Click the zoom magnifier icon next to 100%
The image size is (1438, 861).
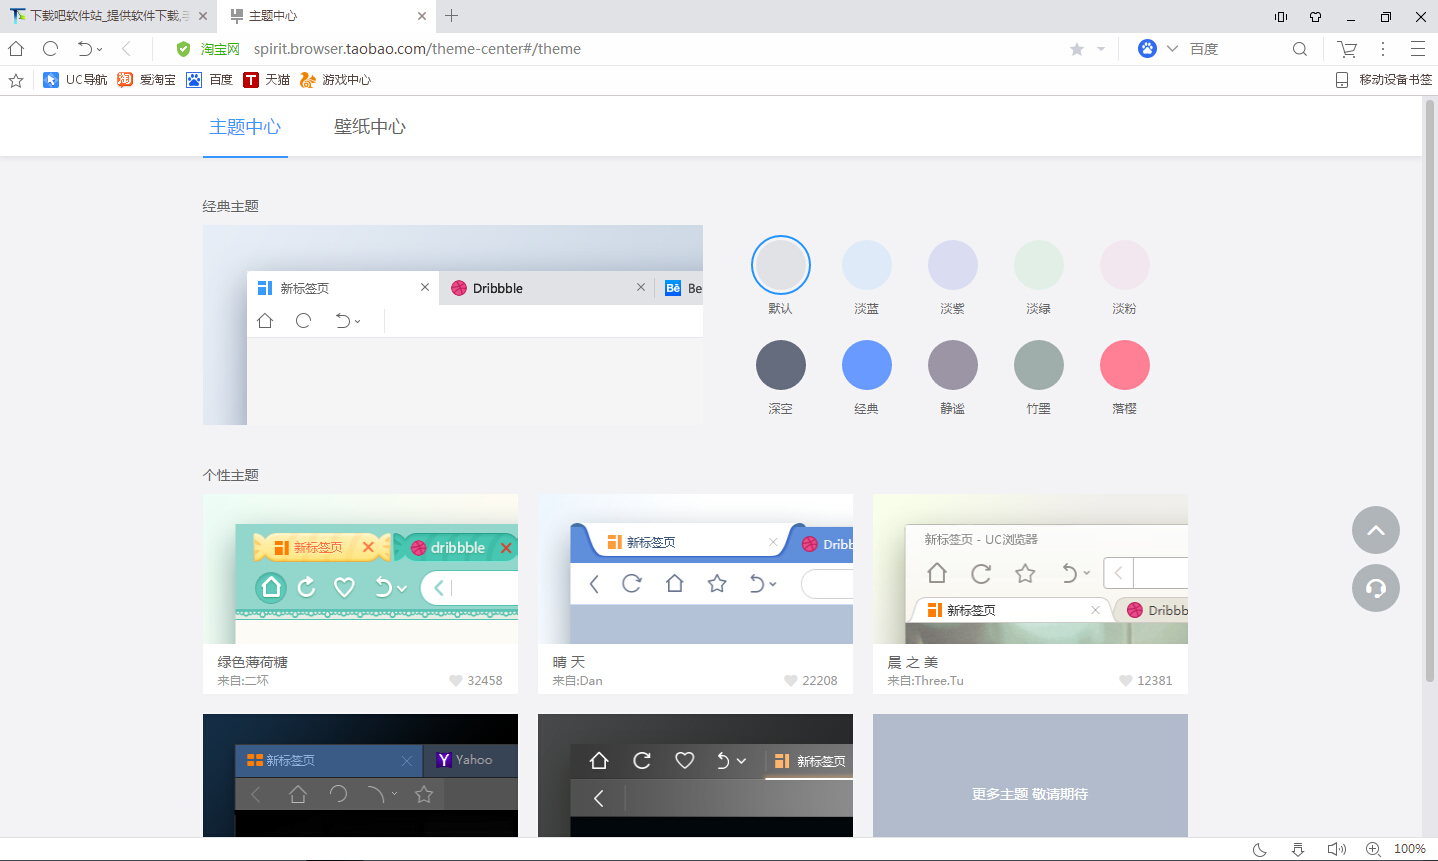pyautogui.click(x=1372, y=848)
